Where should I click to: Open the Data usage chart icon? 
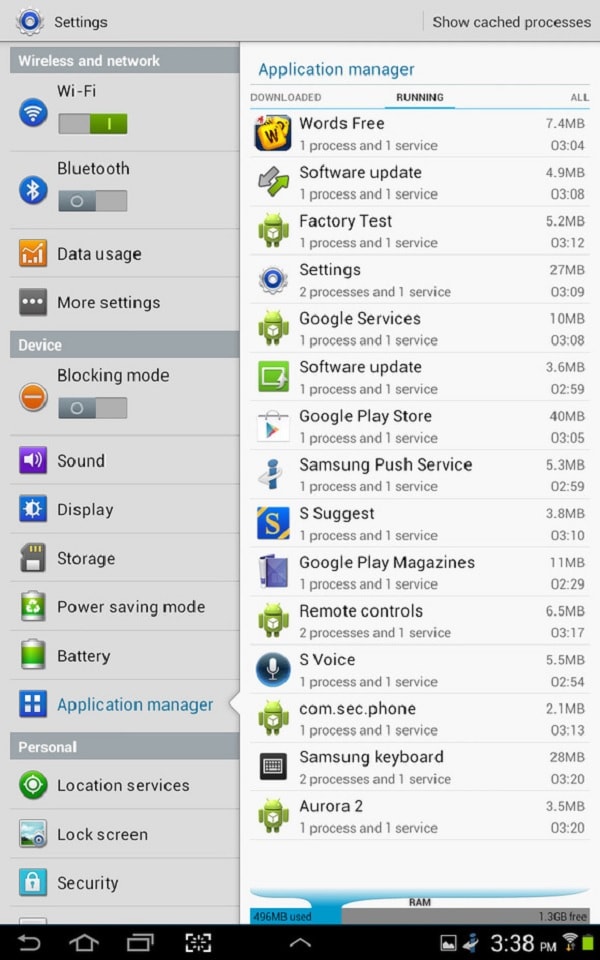pos(33,253)
